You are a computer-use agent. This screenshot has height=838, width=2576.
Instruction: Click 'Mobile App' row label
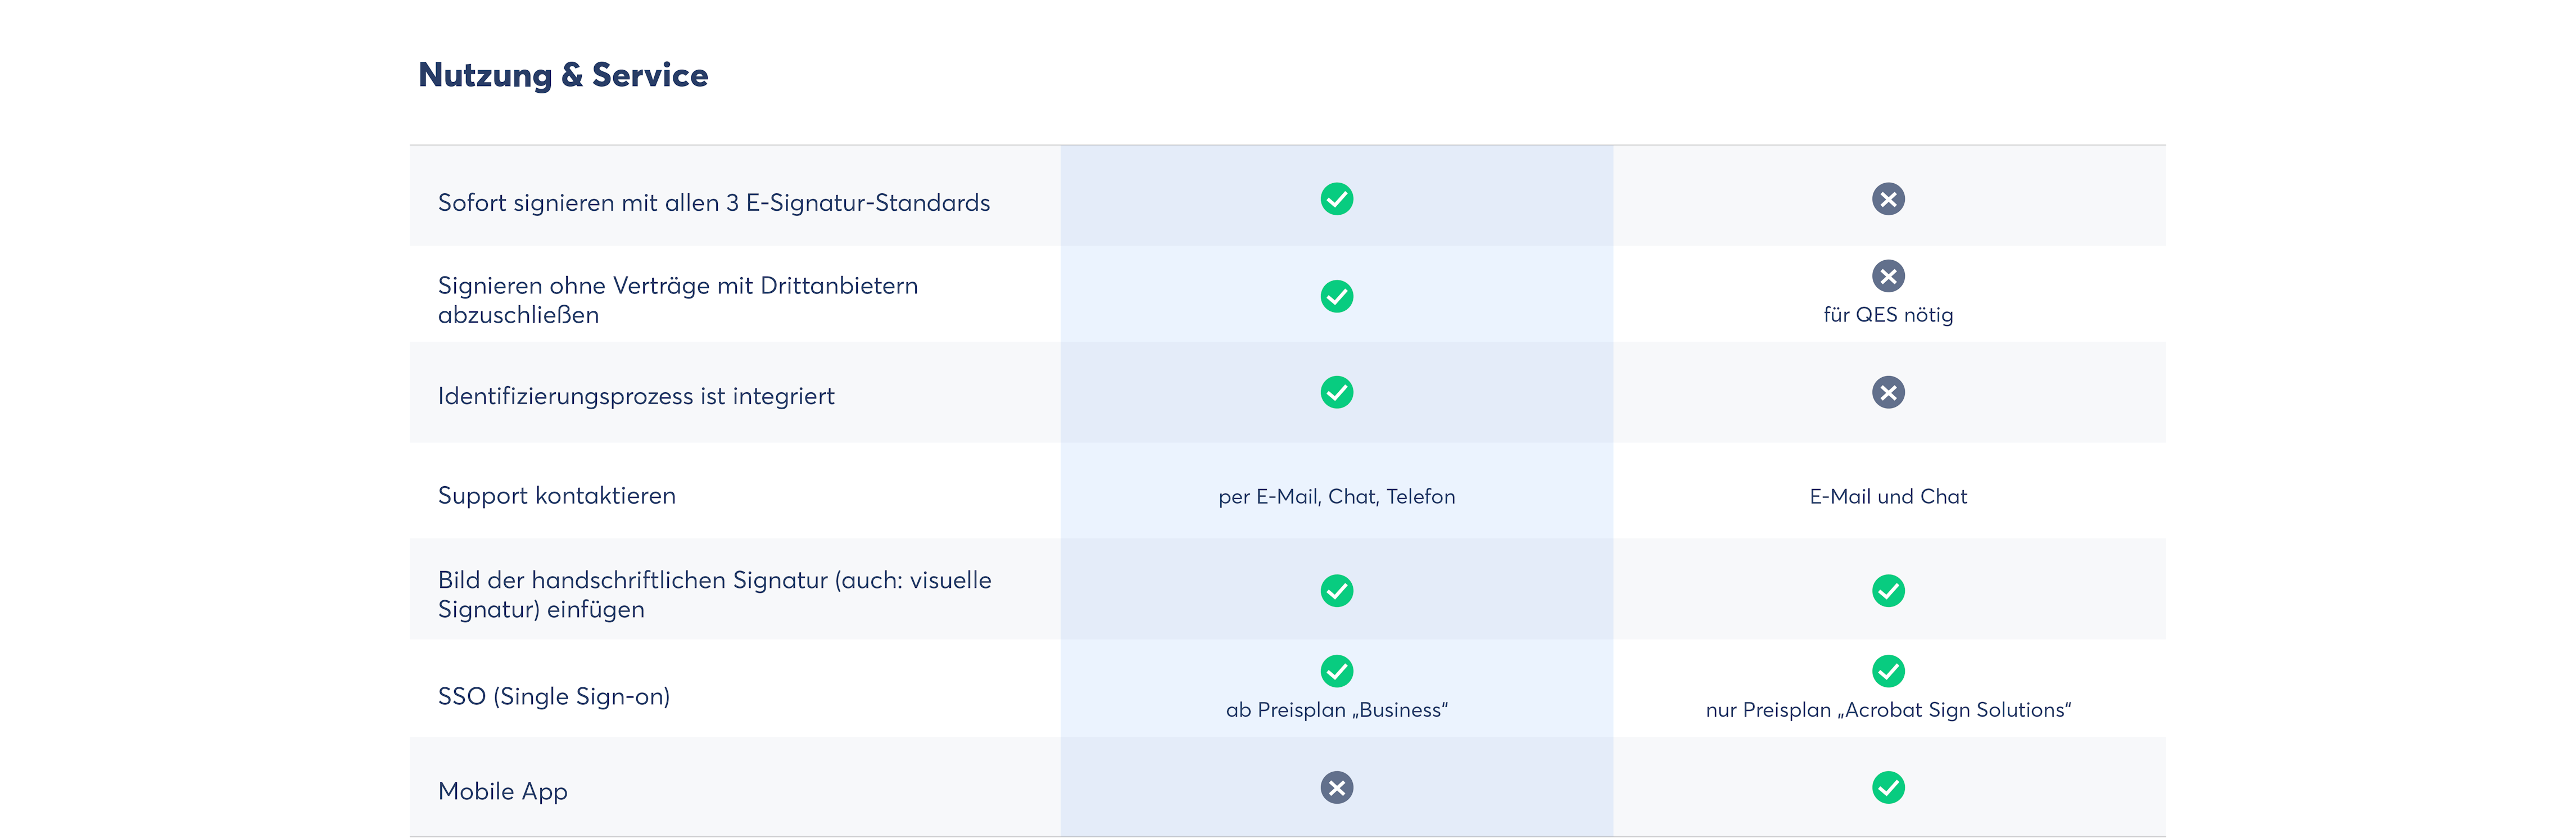503,792
